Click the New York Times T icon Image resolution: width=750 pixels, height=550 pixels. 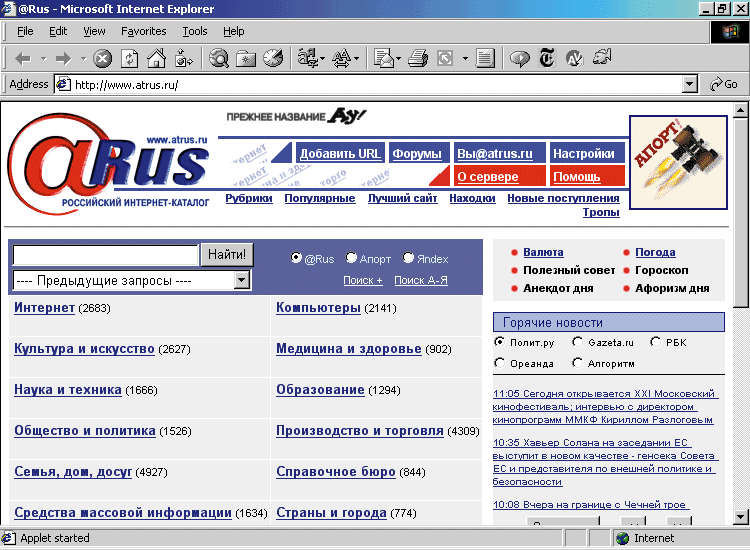point(547,58)
